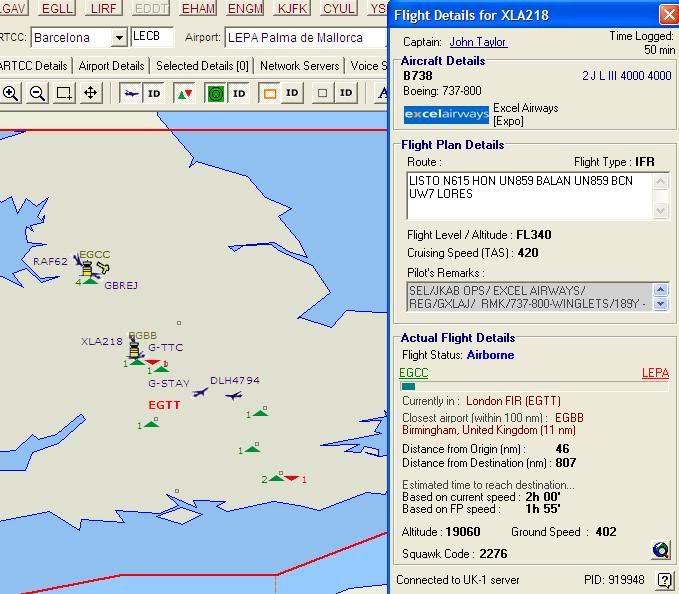Click the EHAM airport shortcut button
The width and height of the screenshot is (679, 594).
[x=197, y=8]
